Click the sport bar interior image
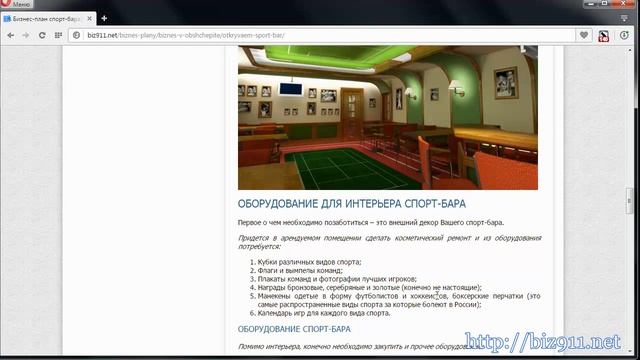The image size is (640, 360). 388,118
